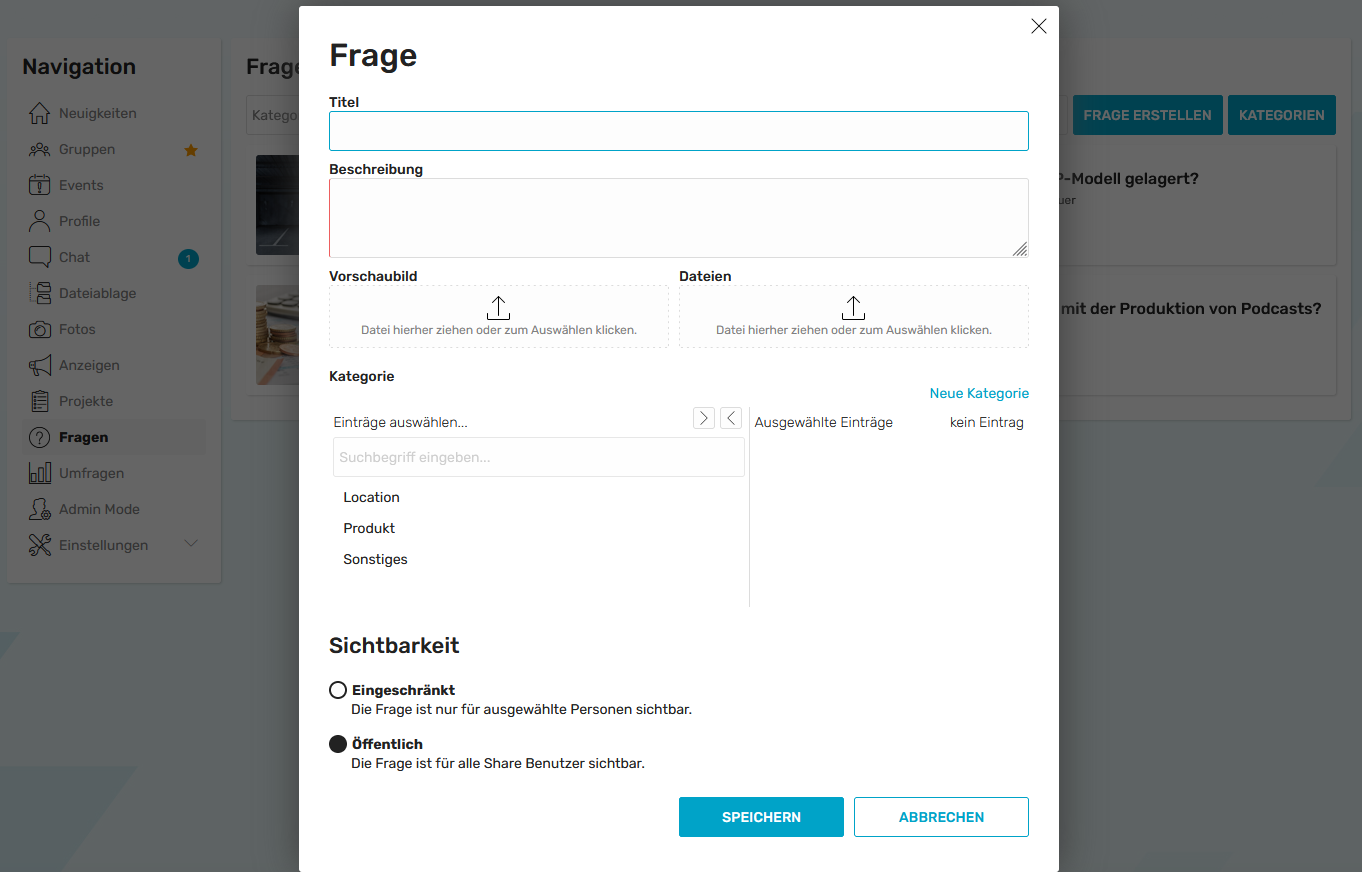Open Gruppen via its people icon
This screenshot has height=872, width=1362.
point(39,149)
